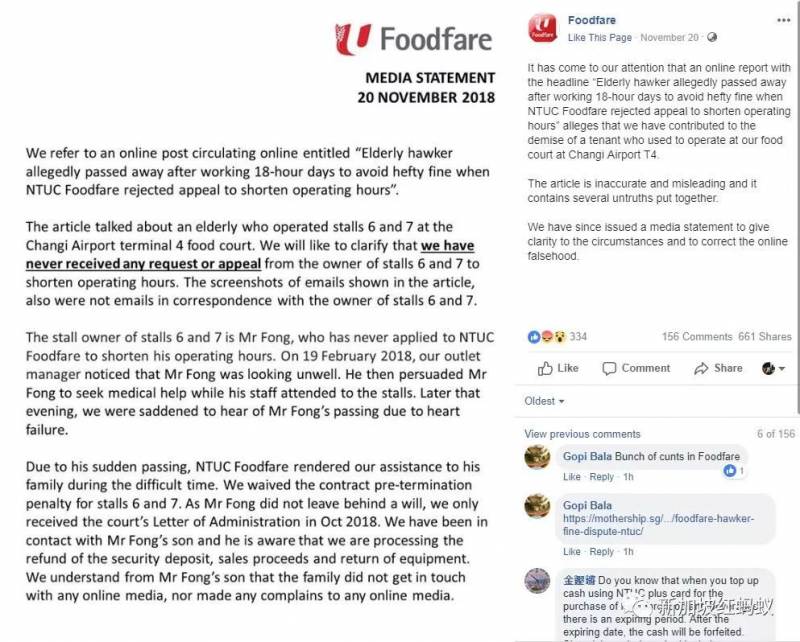Image resolution: width=800 pixels, height=642 pixels.
Task: Click Like under the second Gopi Bala comment
Action: (x=572, y=551)
